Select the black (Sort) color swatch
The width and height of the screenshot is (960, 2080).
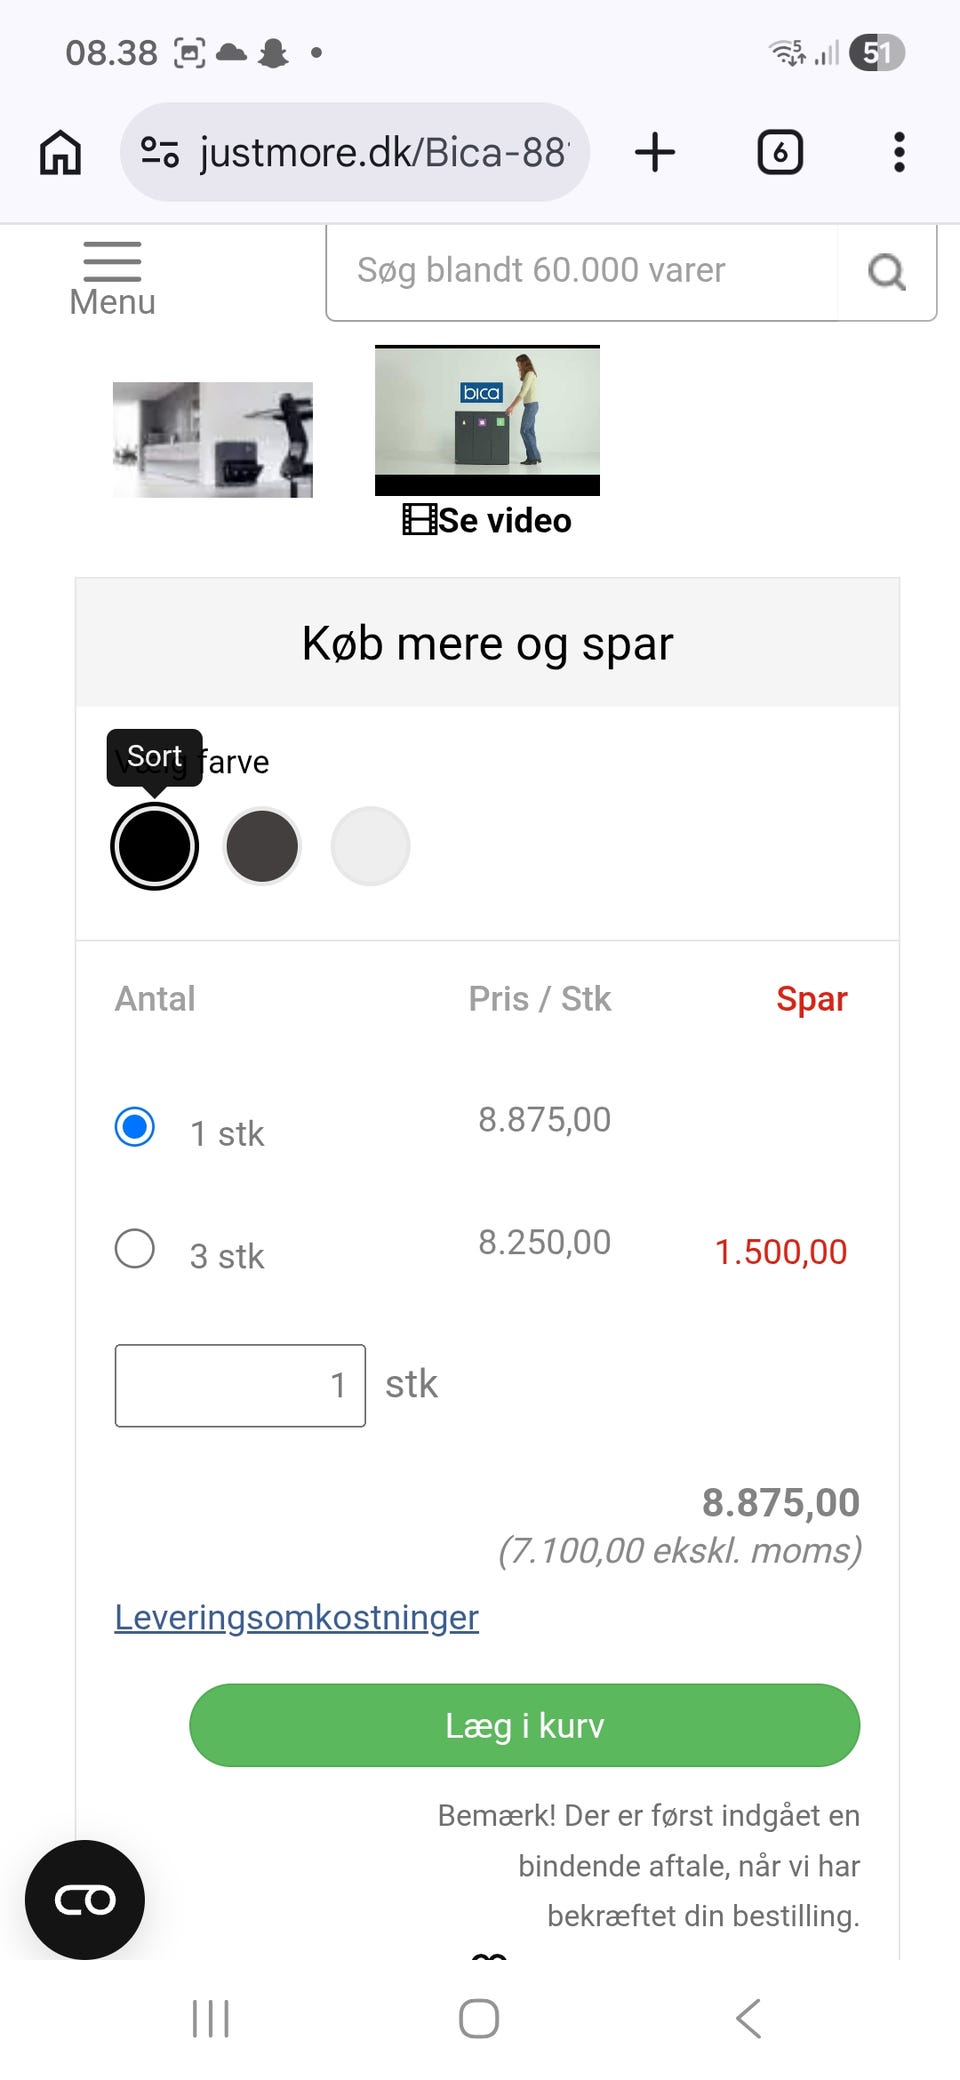click(x=154, y=846)
